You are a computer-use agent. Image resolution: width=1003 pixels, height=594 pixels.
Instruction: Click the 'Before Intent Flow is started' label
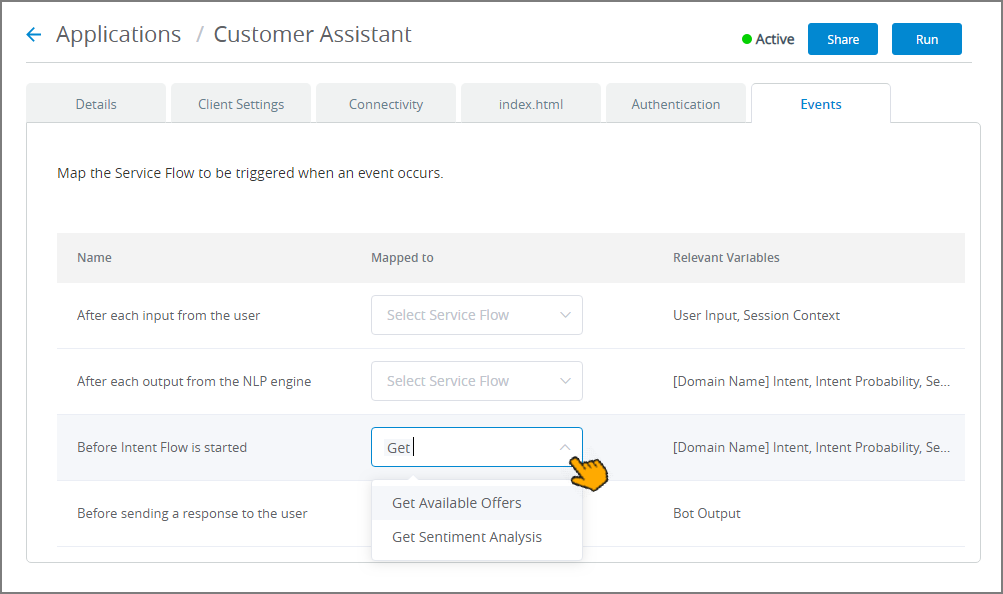(162, 448)
